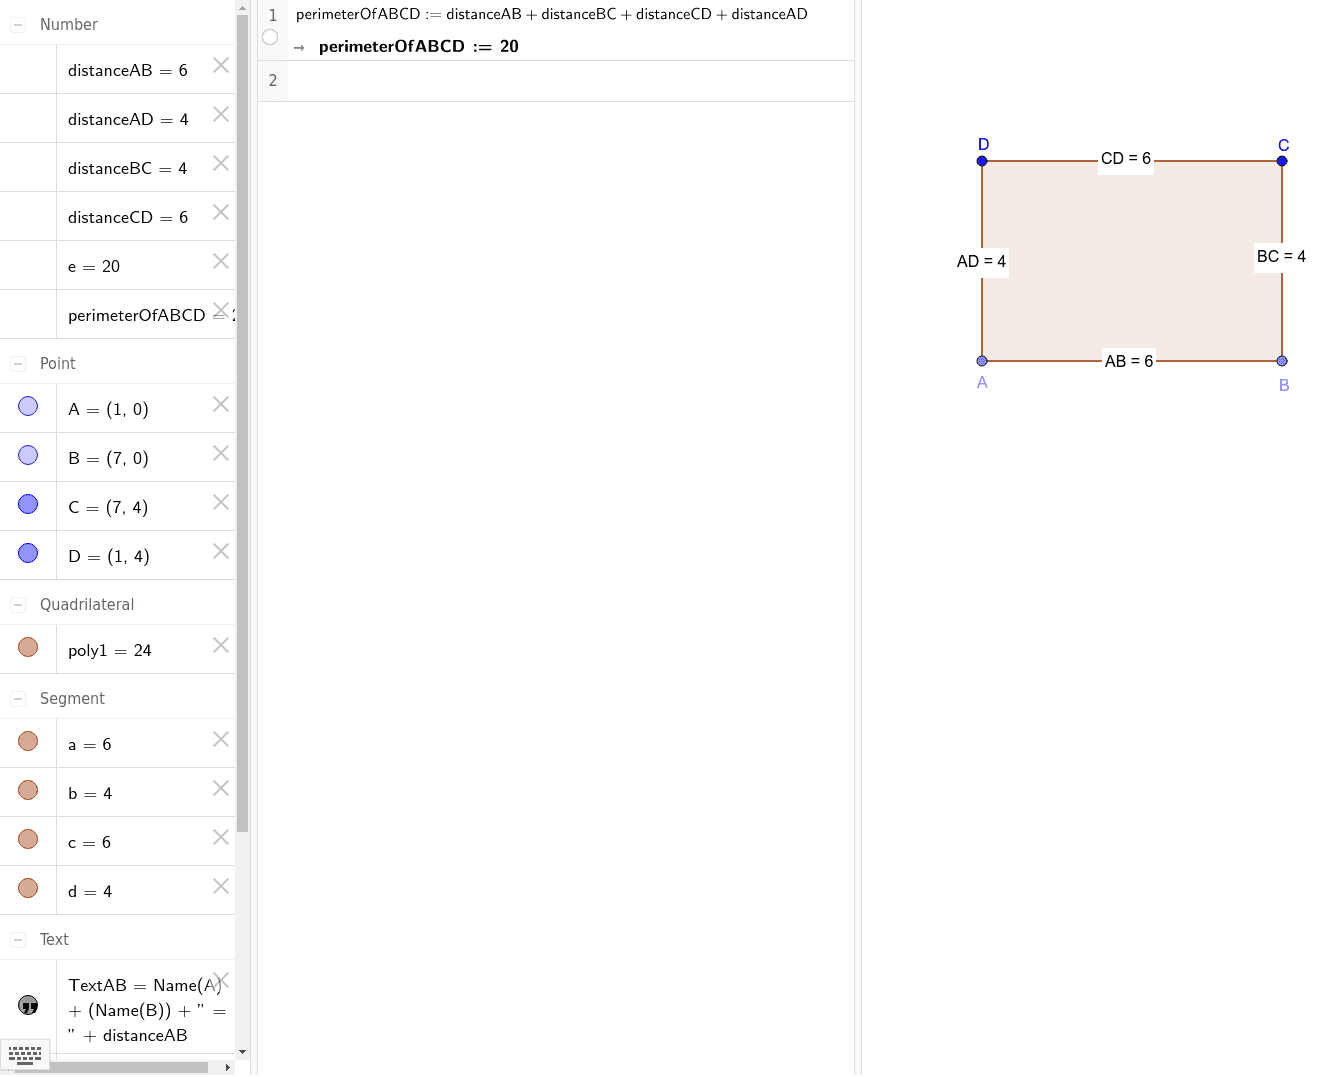
Task: Click point C in the graphics view
Action: [x=1282, y=160]
